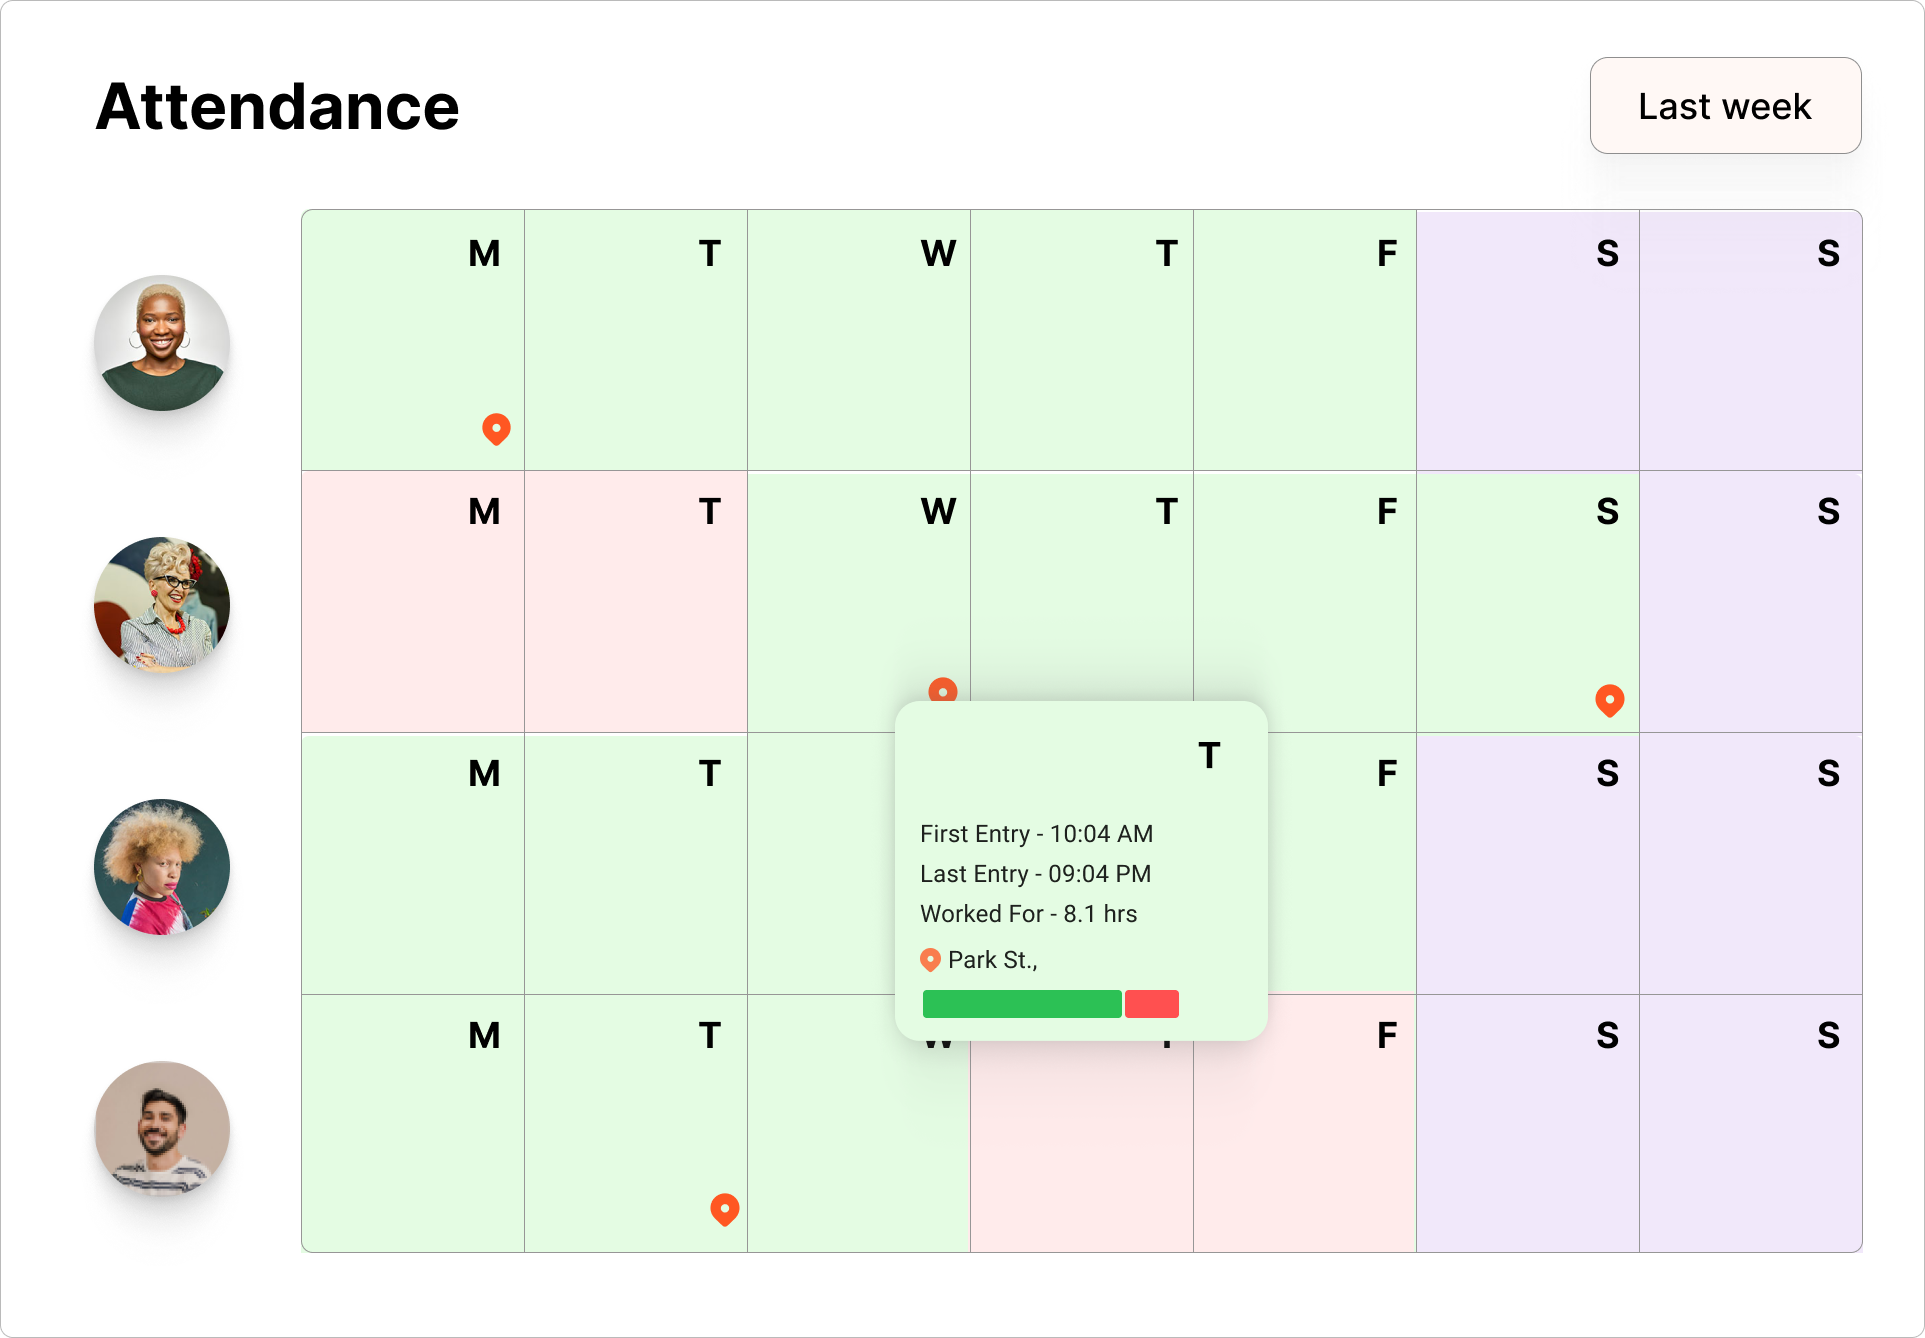Open fourth row's pink Friday cell
The width and height of the screenshot is (1925, 1338).
(x=1304, y=1140)
